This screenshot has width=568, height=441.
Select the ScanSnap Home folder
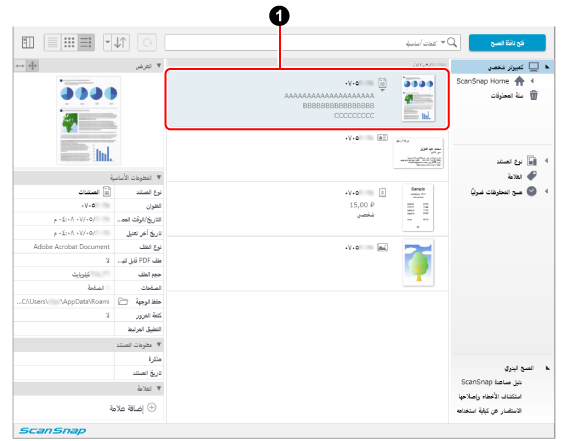(x=483, y=81)
